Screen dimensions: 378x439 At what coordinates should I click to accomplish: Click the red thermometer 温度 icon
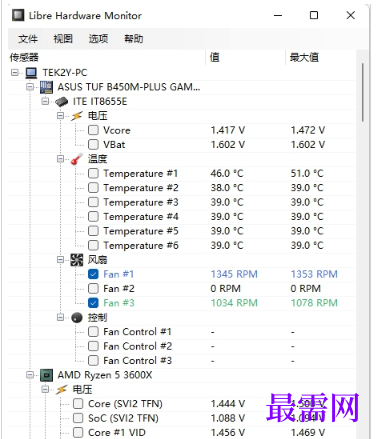pos(77,159)
